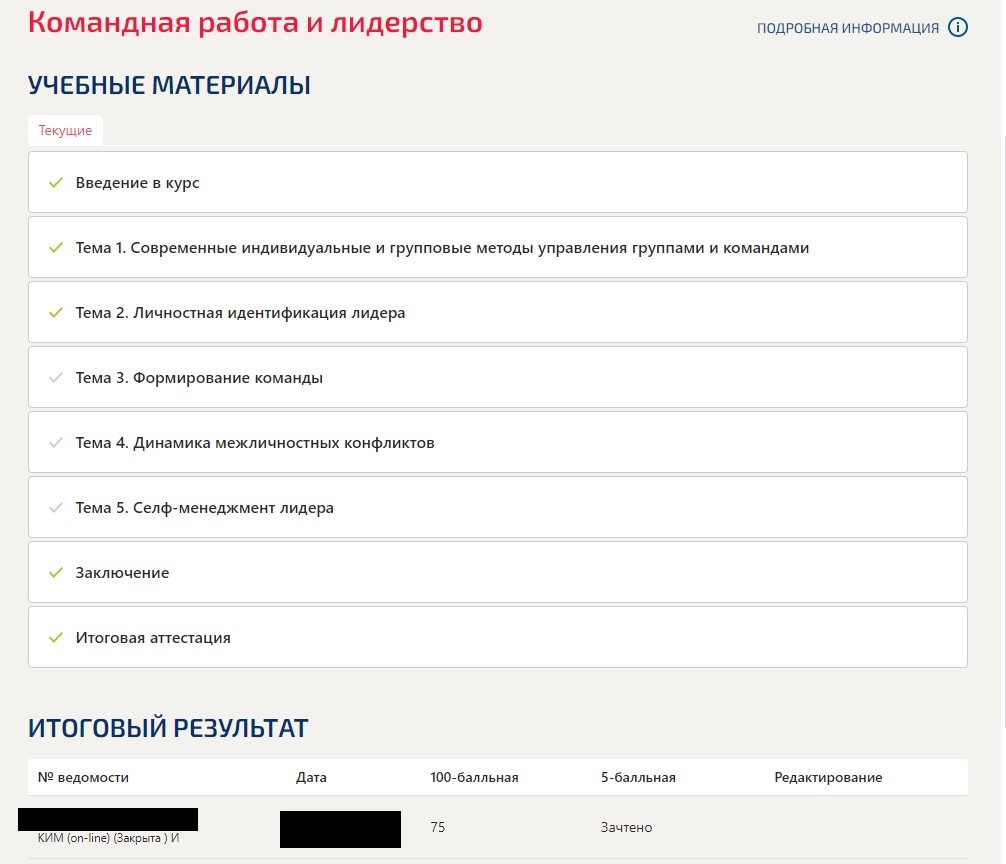Open Тема 5. Селф-менеджмент лидера title
Viewport: 1006px width, 864px height.
(x=205, y=508)
